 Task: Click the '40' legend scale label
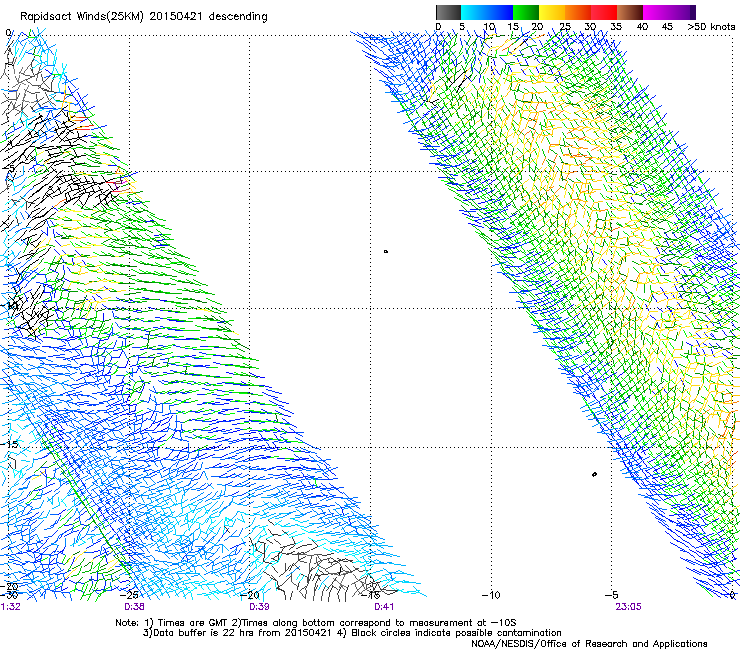coord(642,27)
